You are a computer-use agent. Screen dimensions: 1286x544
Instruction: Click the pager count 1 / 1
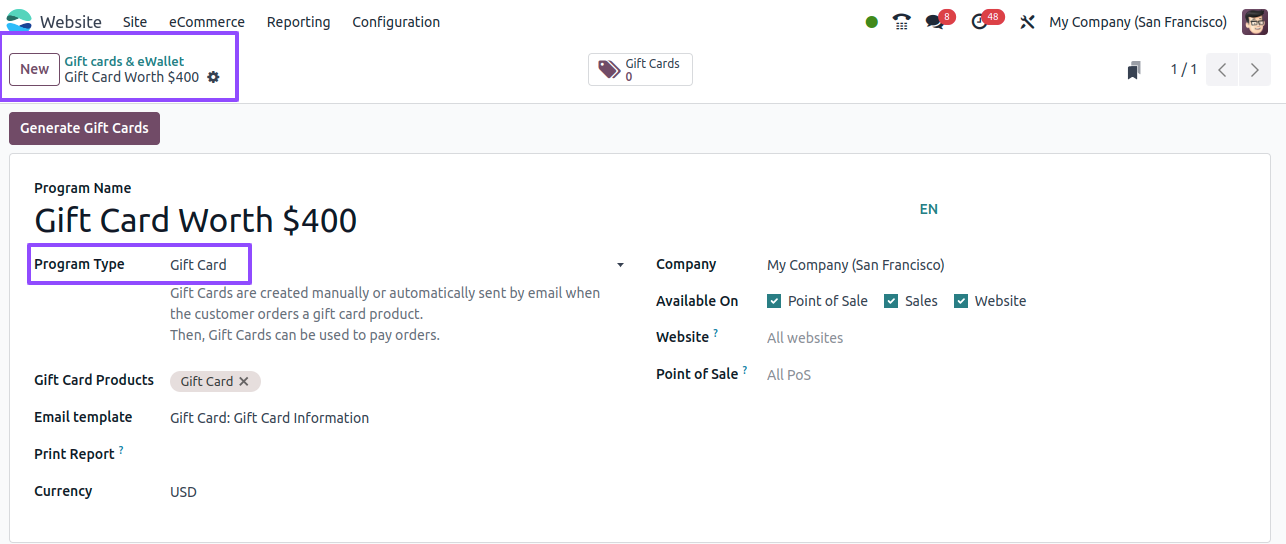pos(1184,70)
